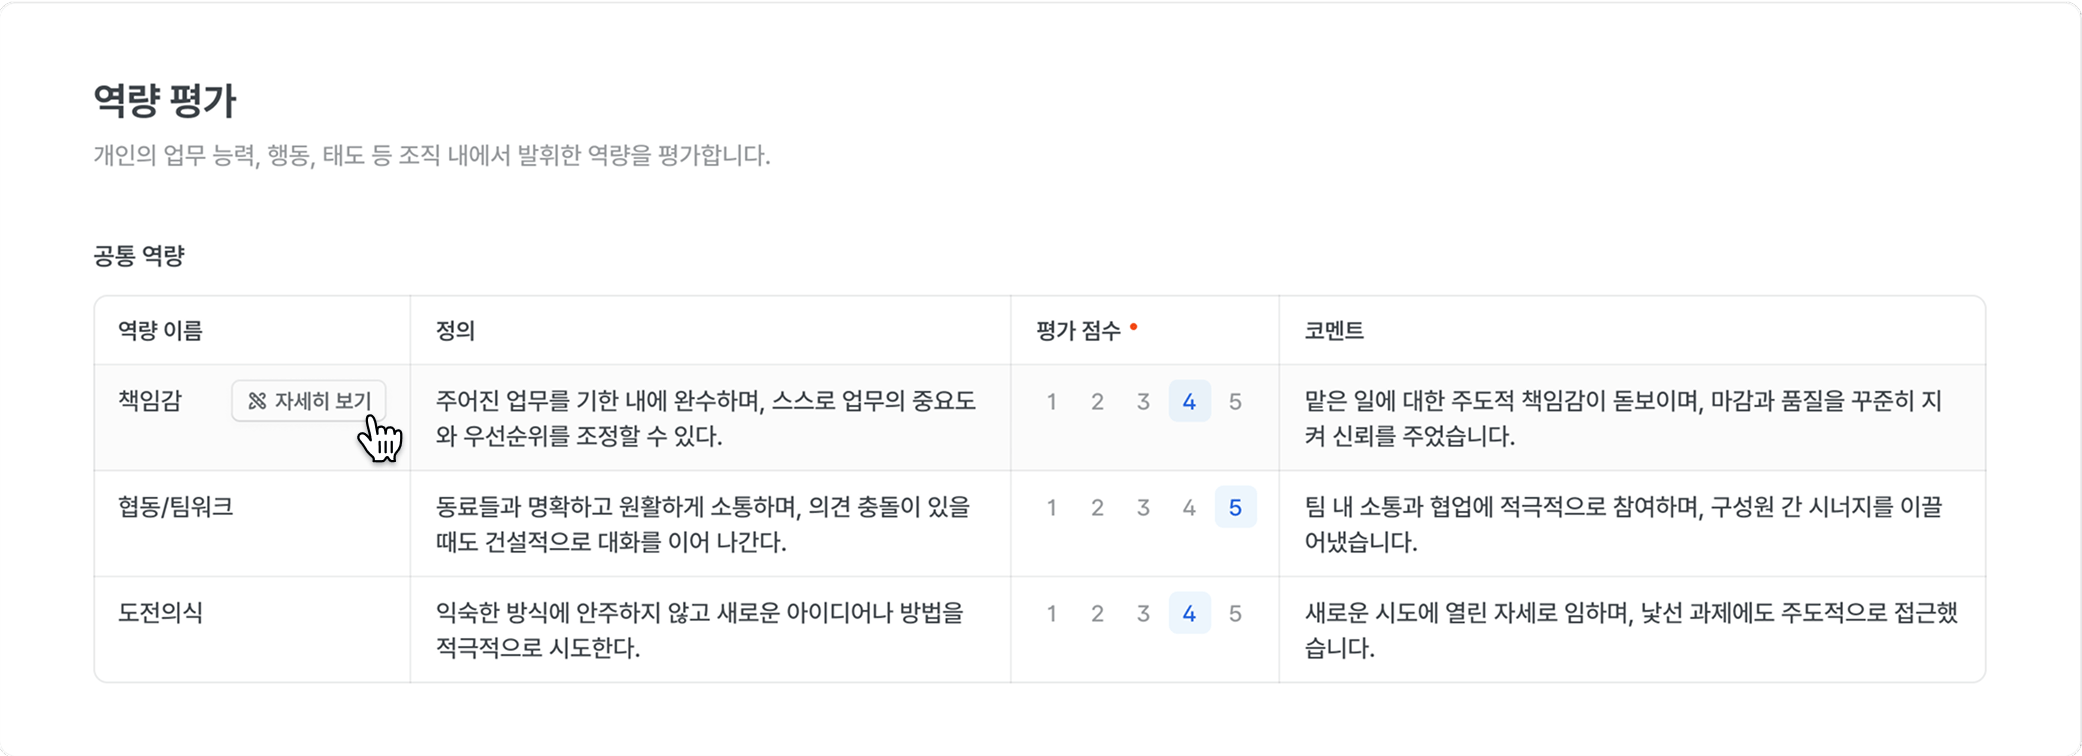Select score 5 in the 책임감 row
The height and width of the screenshot is (756, 2082).
(1235, 402)
